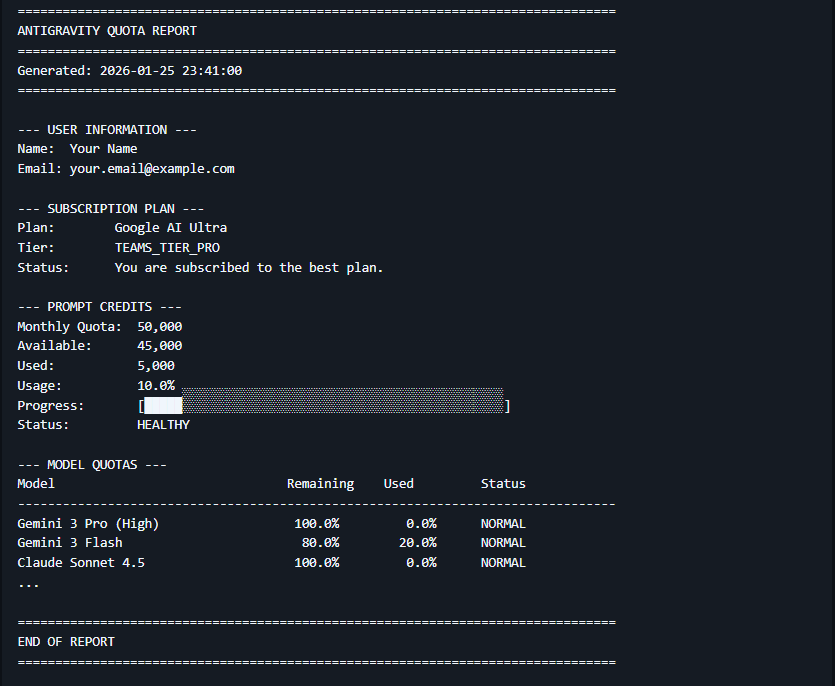Select the "Your Name" value
Image resolution: width=835 pixels, height=686 pixels.
tap(103, 149)
